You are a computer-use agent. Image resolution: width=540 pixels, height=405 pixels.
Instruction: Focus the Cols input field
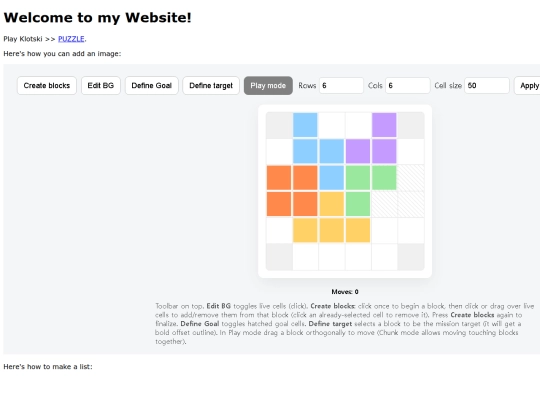[x=408, y=85]
